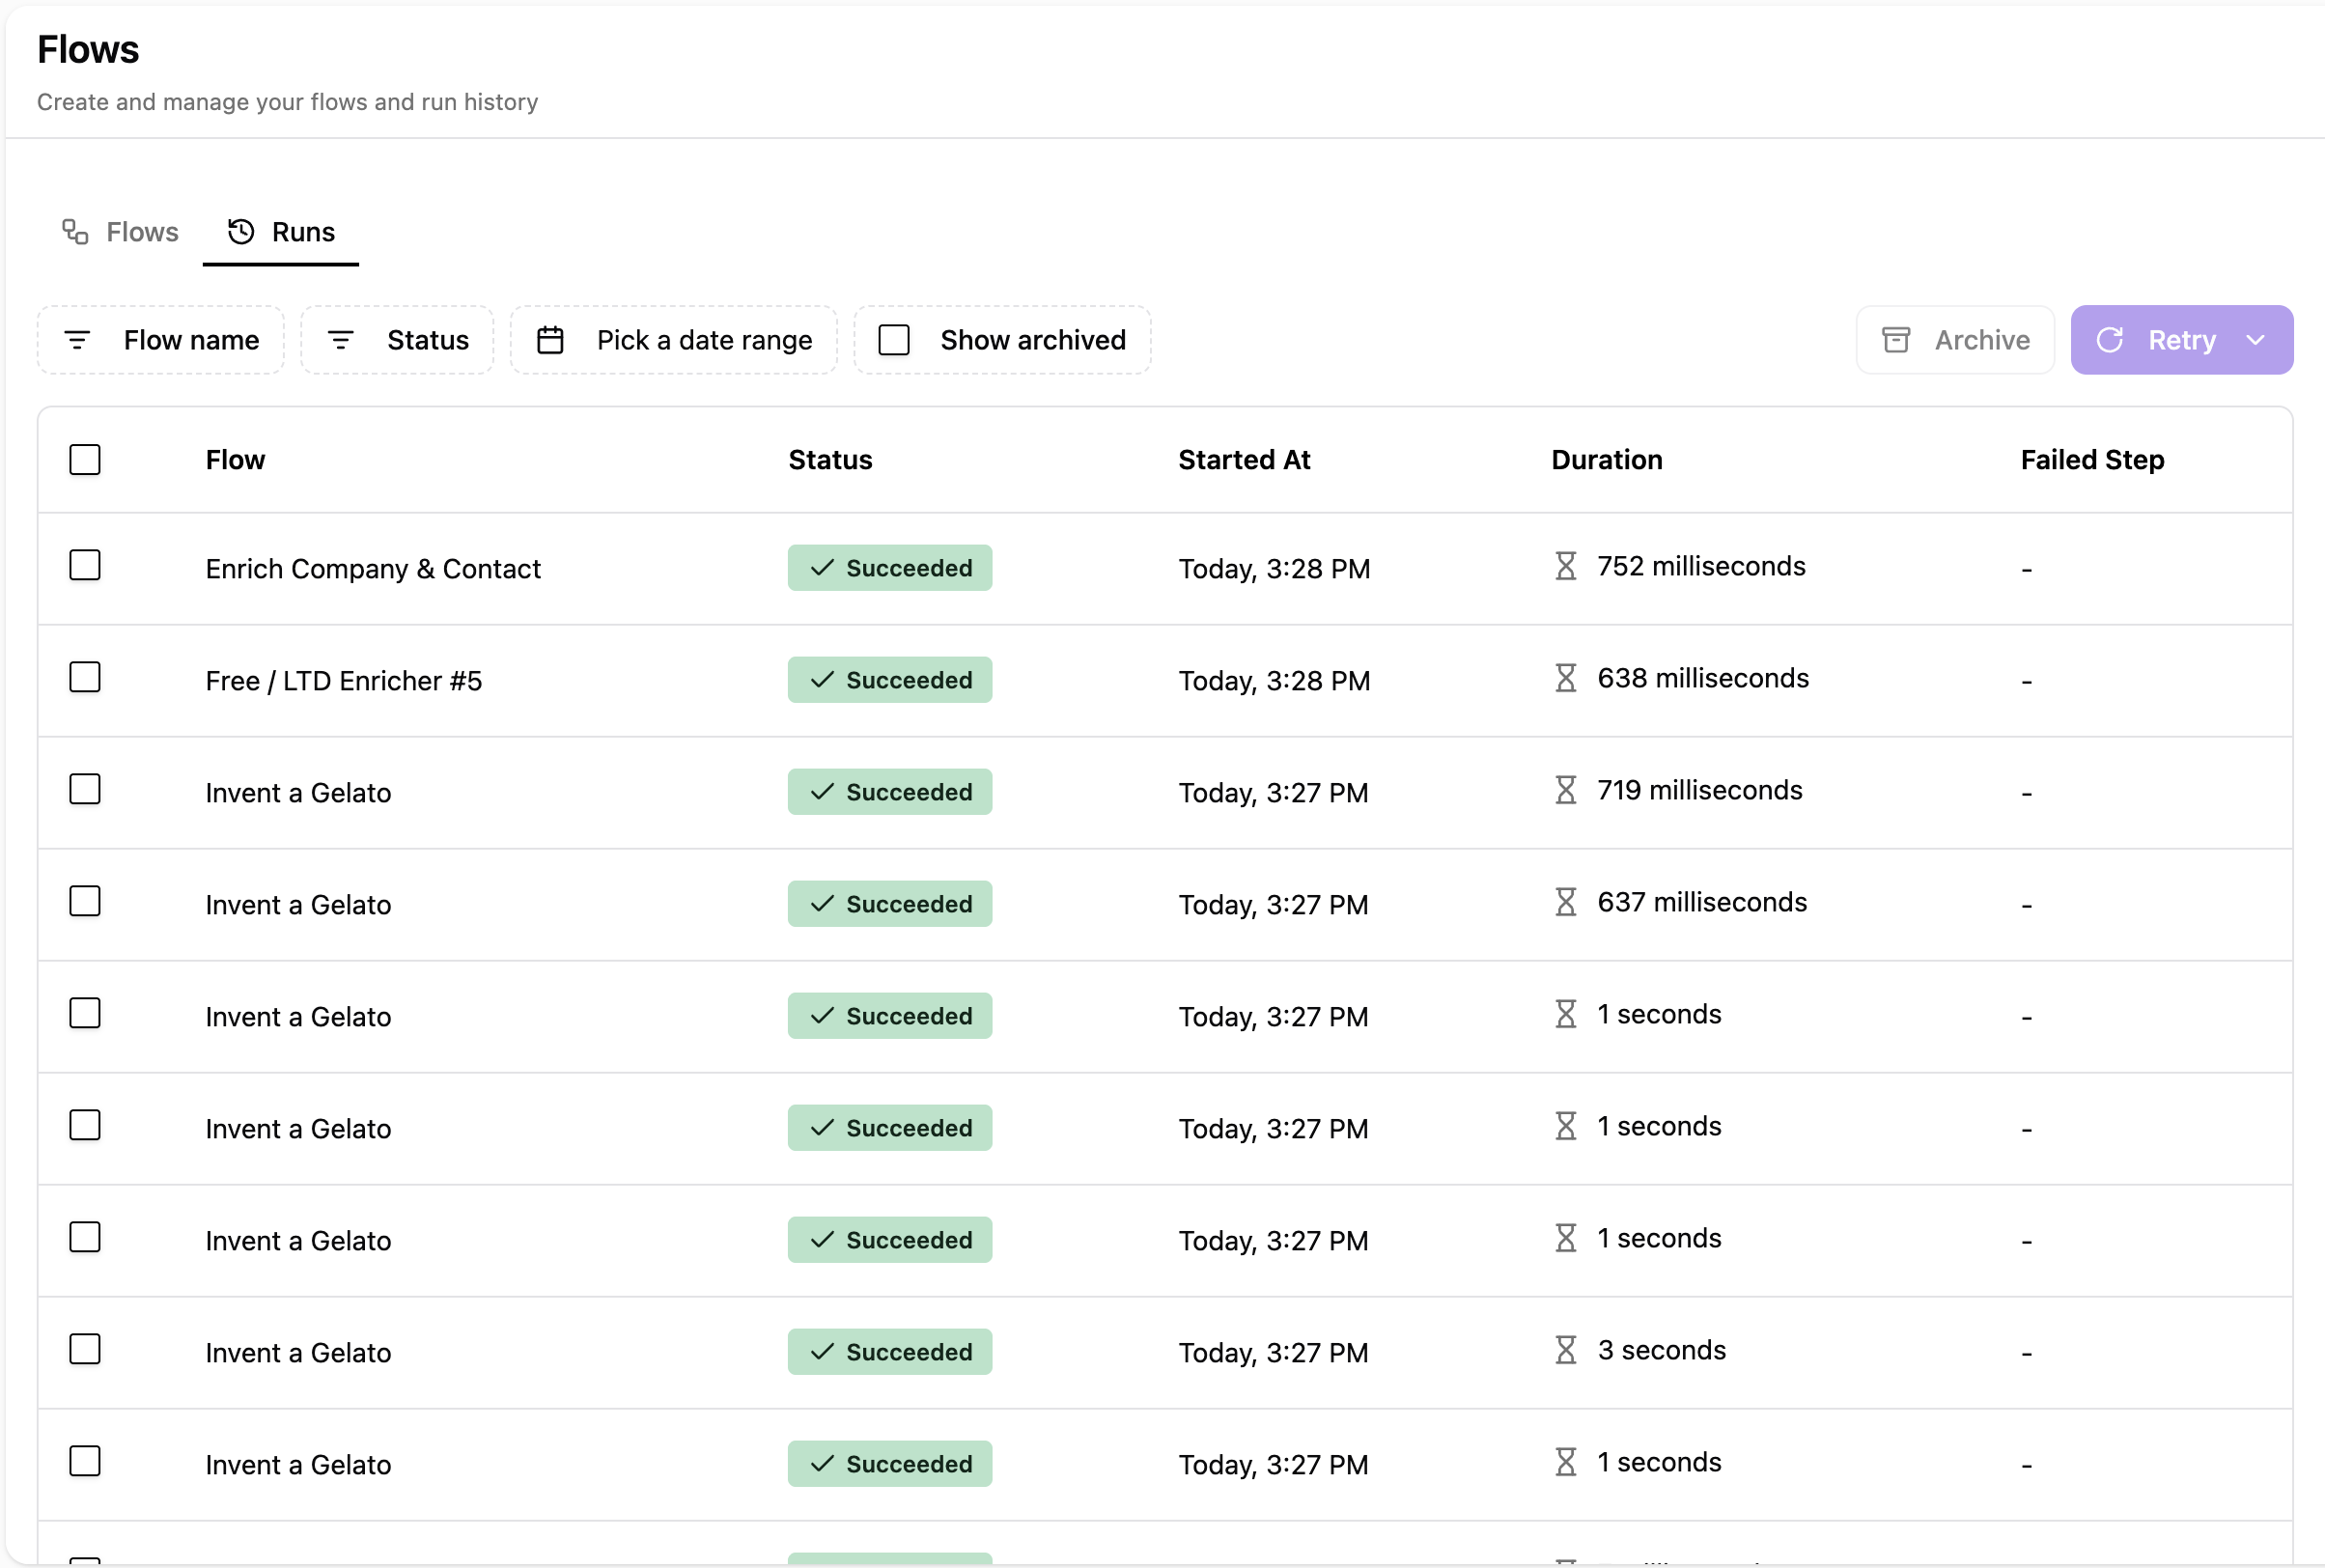Click the hourglass icon next to 3 seconds
This screenshot has width=2325, height=1568.
[1566, 1350]
